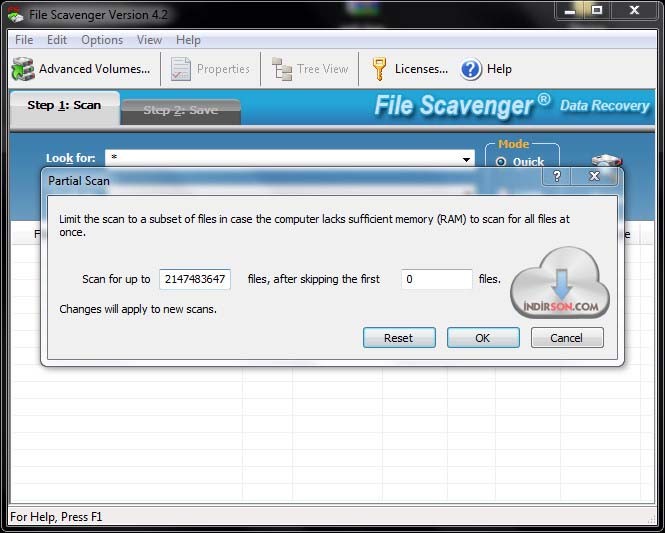Maximize the File Scavenger window
The image size is (665, 533).
tap(597, 11)
